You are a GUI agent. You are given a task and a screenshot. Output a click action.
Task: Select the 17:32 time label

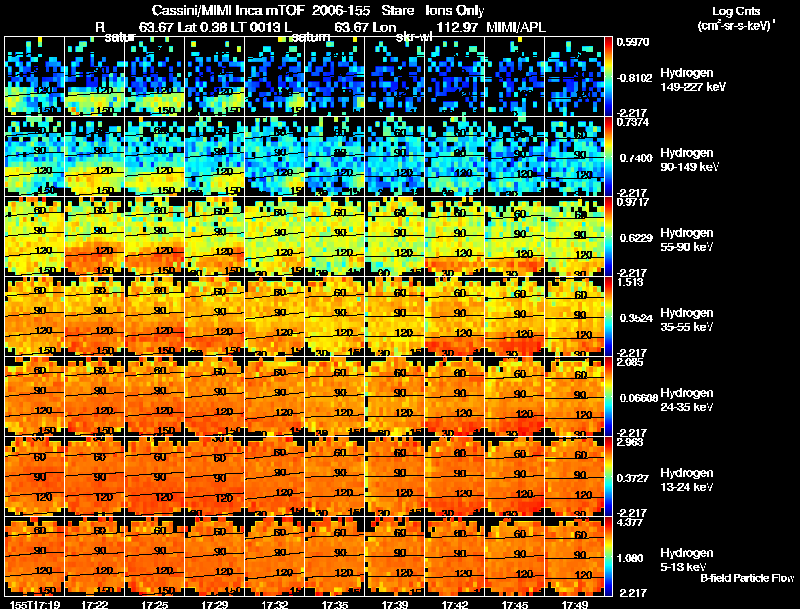(274, 604)
